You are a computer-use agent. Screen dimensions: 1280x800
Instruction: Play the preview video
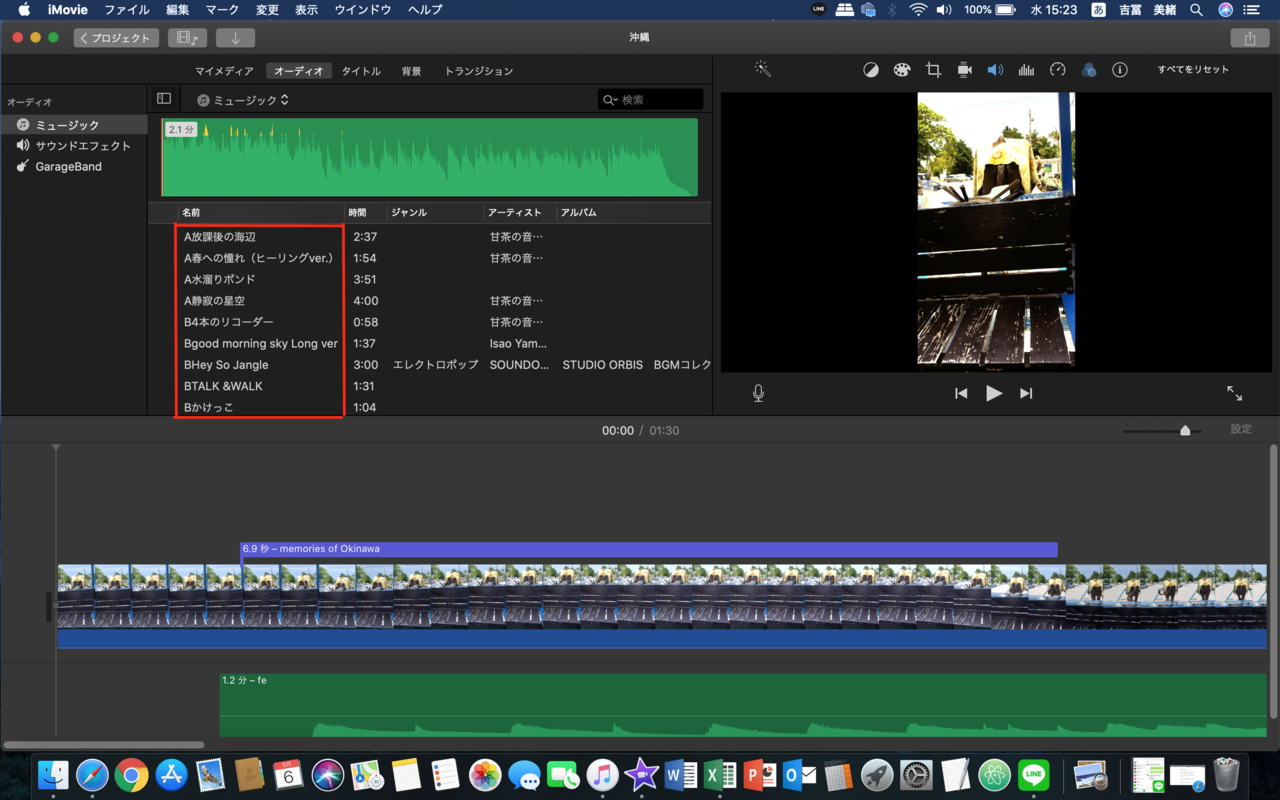click(x=993, y=393)
